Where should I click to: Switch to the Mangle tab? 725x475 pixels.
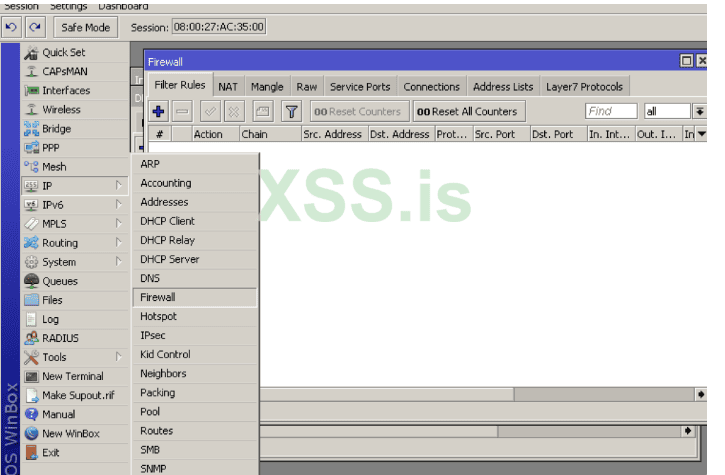(267, 87)
